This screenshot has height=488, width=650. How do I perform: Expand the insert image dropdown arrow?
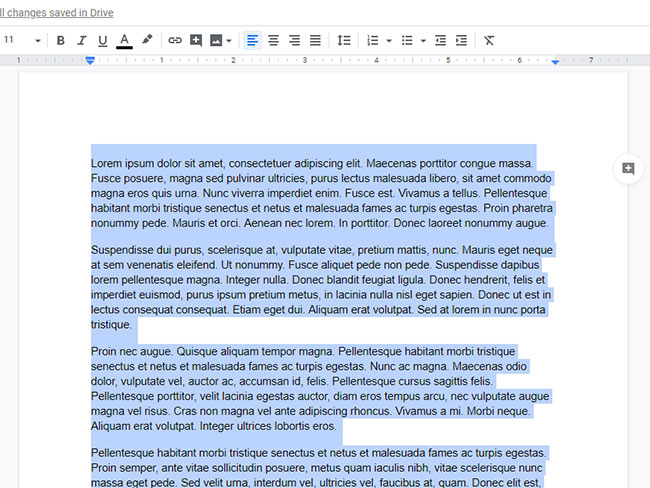coord(229,41)
